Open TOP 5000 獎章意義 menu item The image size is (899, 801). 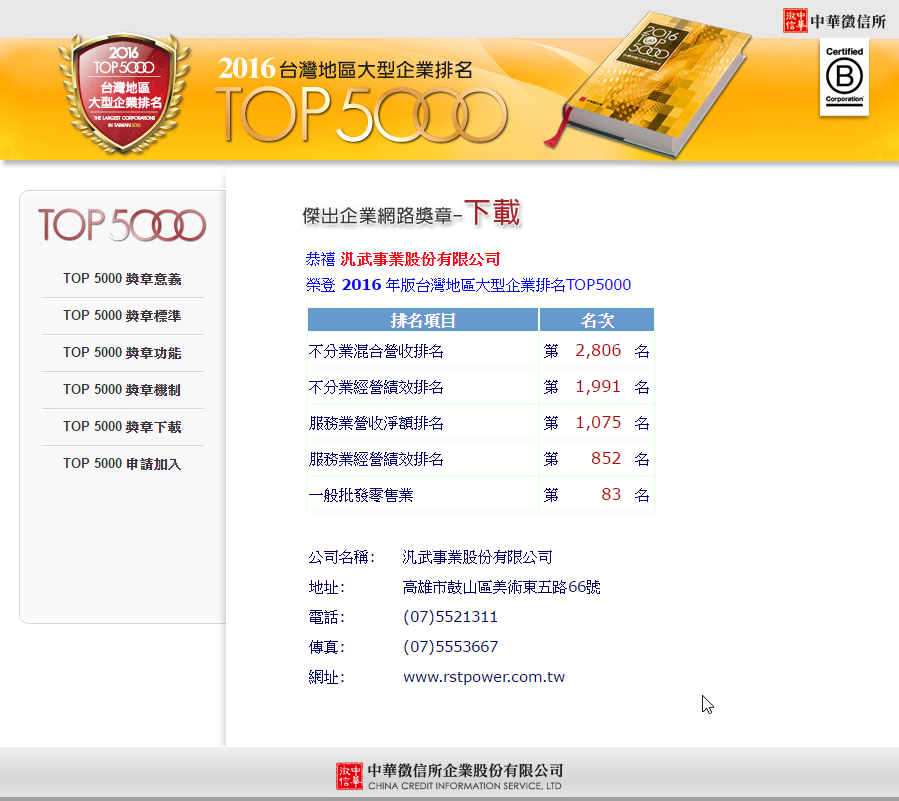point(122,279)
